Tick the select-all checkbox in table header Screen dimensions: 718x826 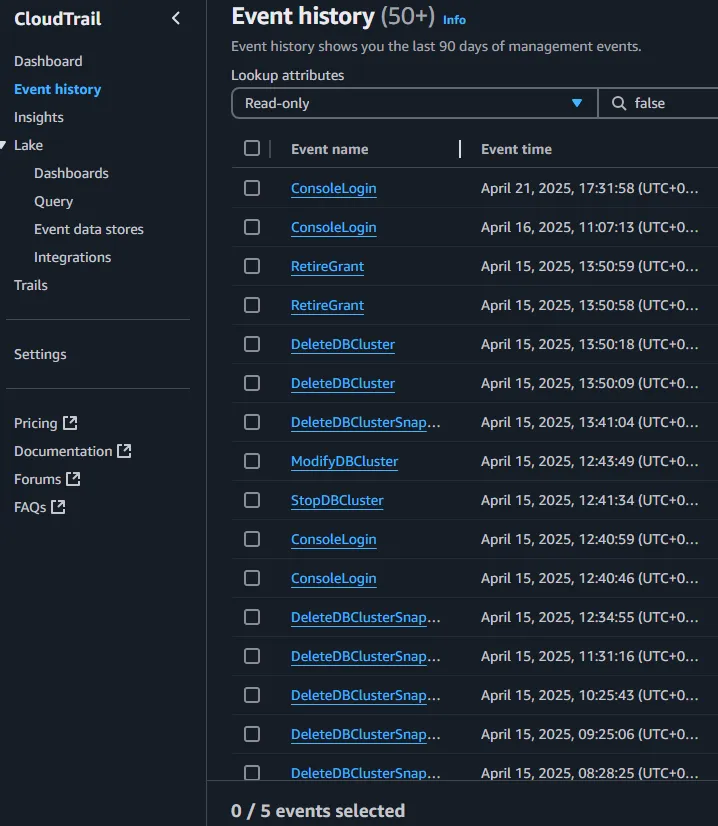point(252,149)
